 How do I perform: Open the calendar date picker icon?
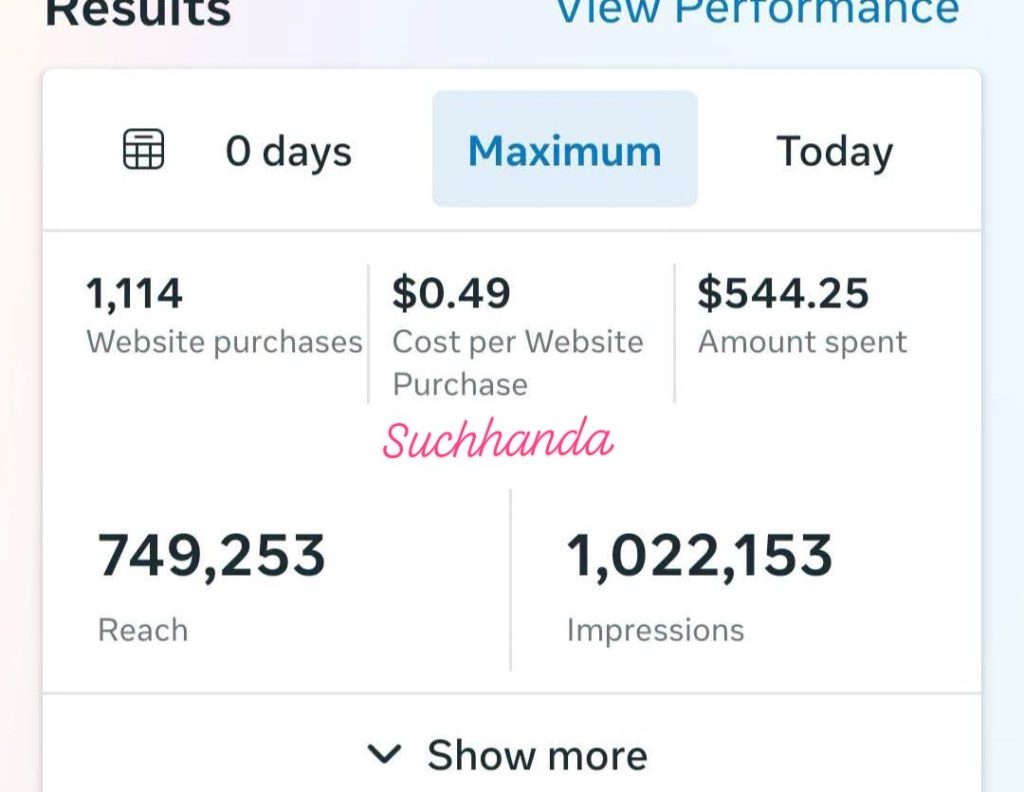coord(144,149)
